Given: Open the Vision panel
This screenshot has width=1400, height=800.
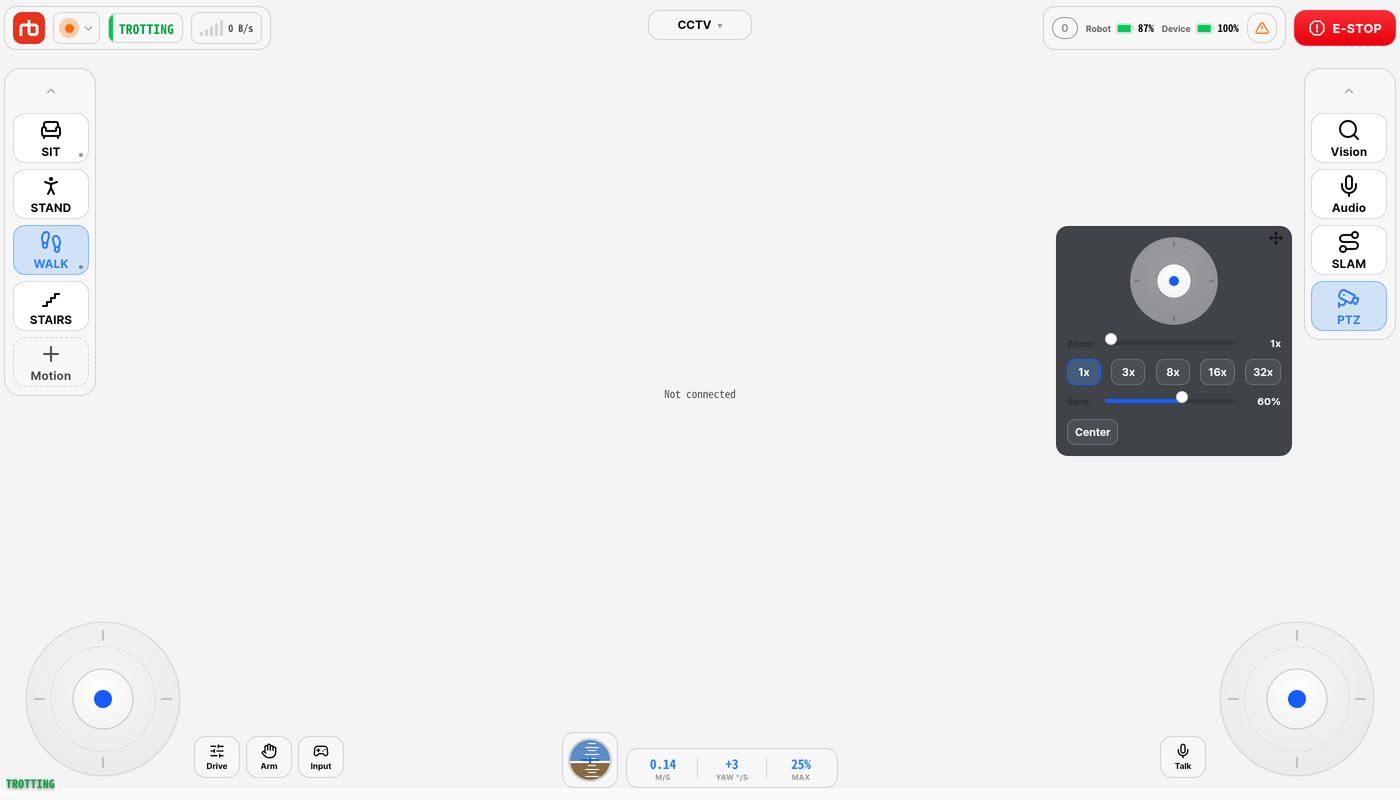Looking at the screenshot, I should click(1349, 138).
